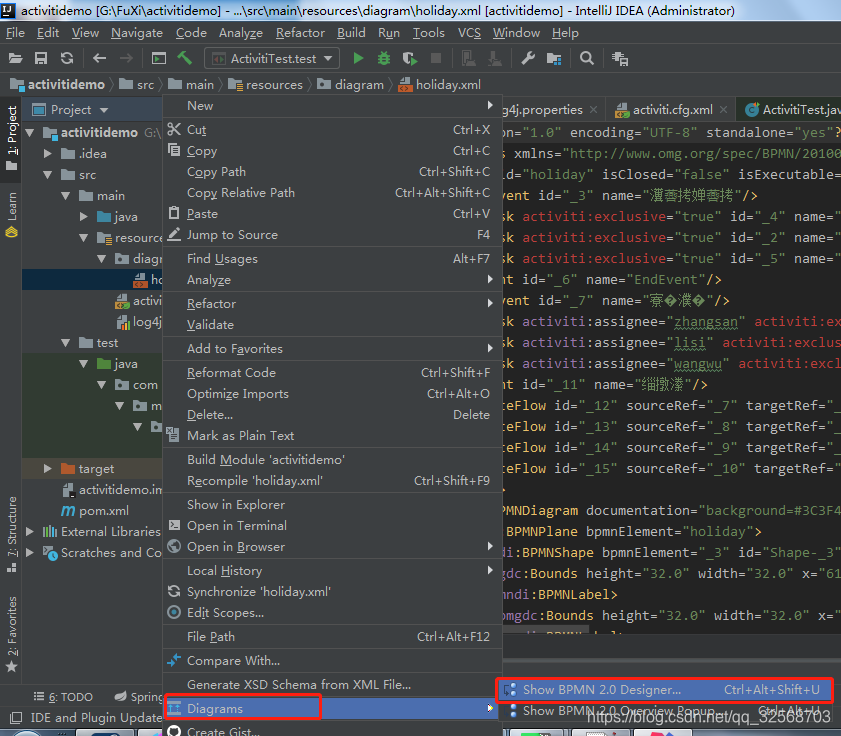841x736 pixels.
Task: Choose Show BPMN 2.0 Designer submenu item
Action: pos(666,690)
